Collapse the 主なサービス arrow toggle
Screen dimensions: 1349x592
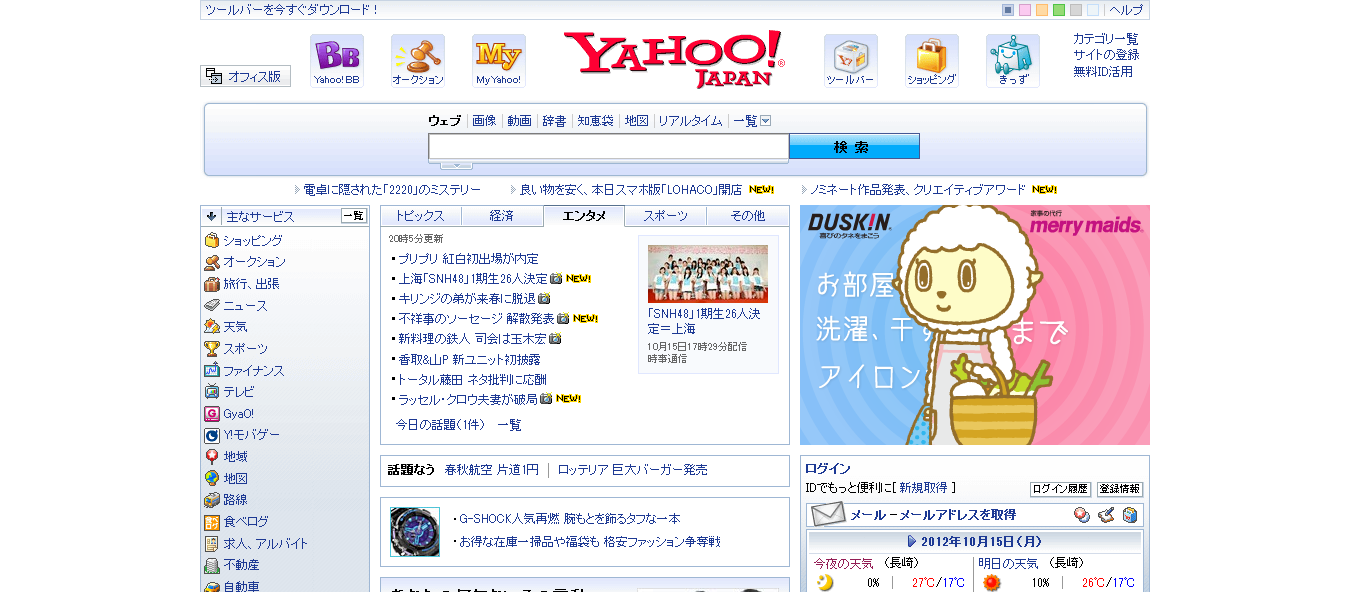pos(212,216)
